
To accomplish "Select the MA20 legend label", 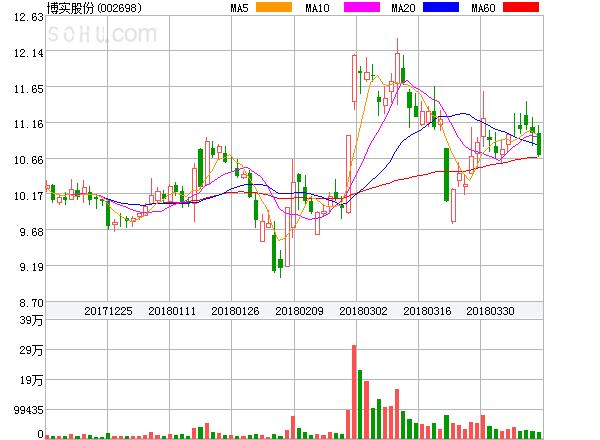I will (403, 8).
